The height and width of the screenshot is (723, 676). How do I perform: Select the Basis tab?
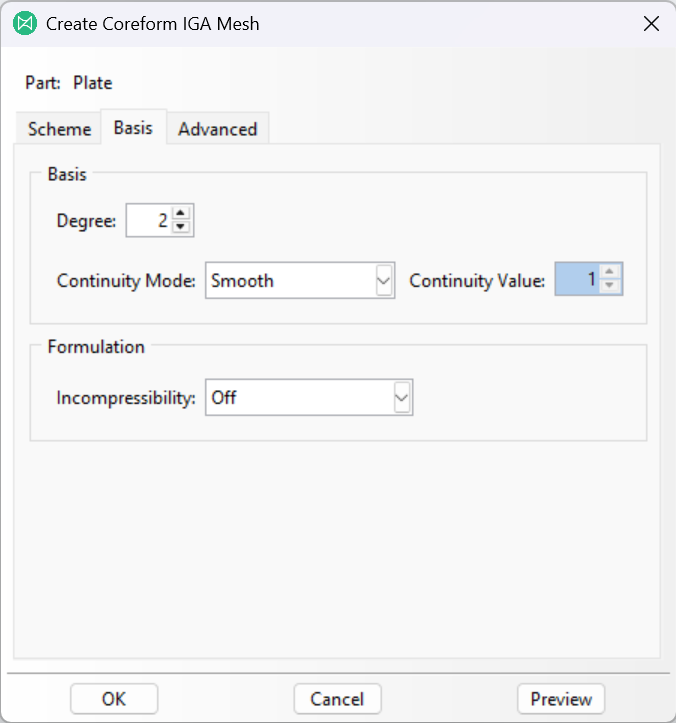(133, 128)
